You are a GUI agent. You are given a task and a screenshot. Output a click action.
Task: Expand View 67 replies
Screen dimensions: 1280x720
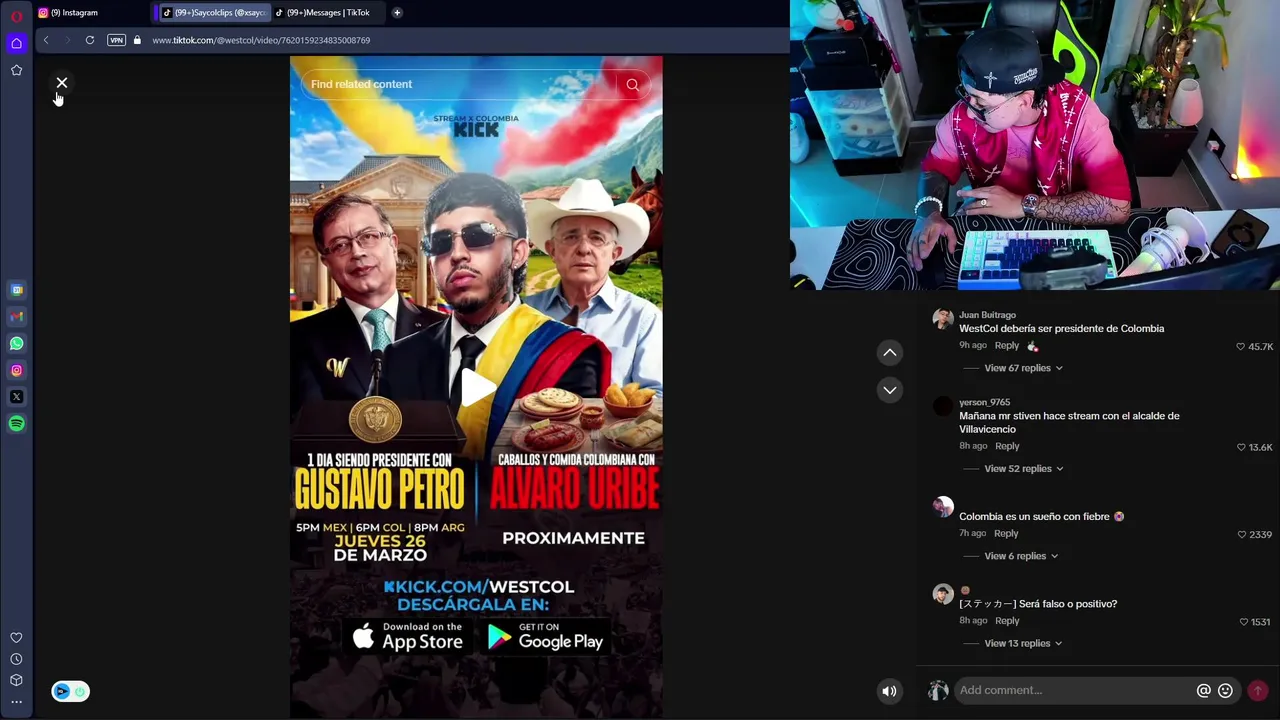point(1023,368)
